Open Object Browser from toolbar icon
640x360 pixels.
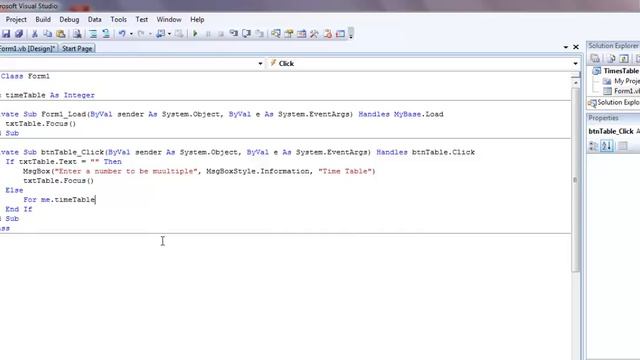coord(302,34)
